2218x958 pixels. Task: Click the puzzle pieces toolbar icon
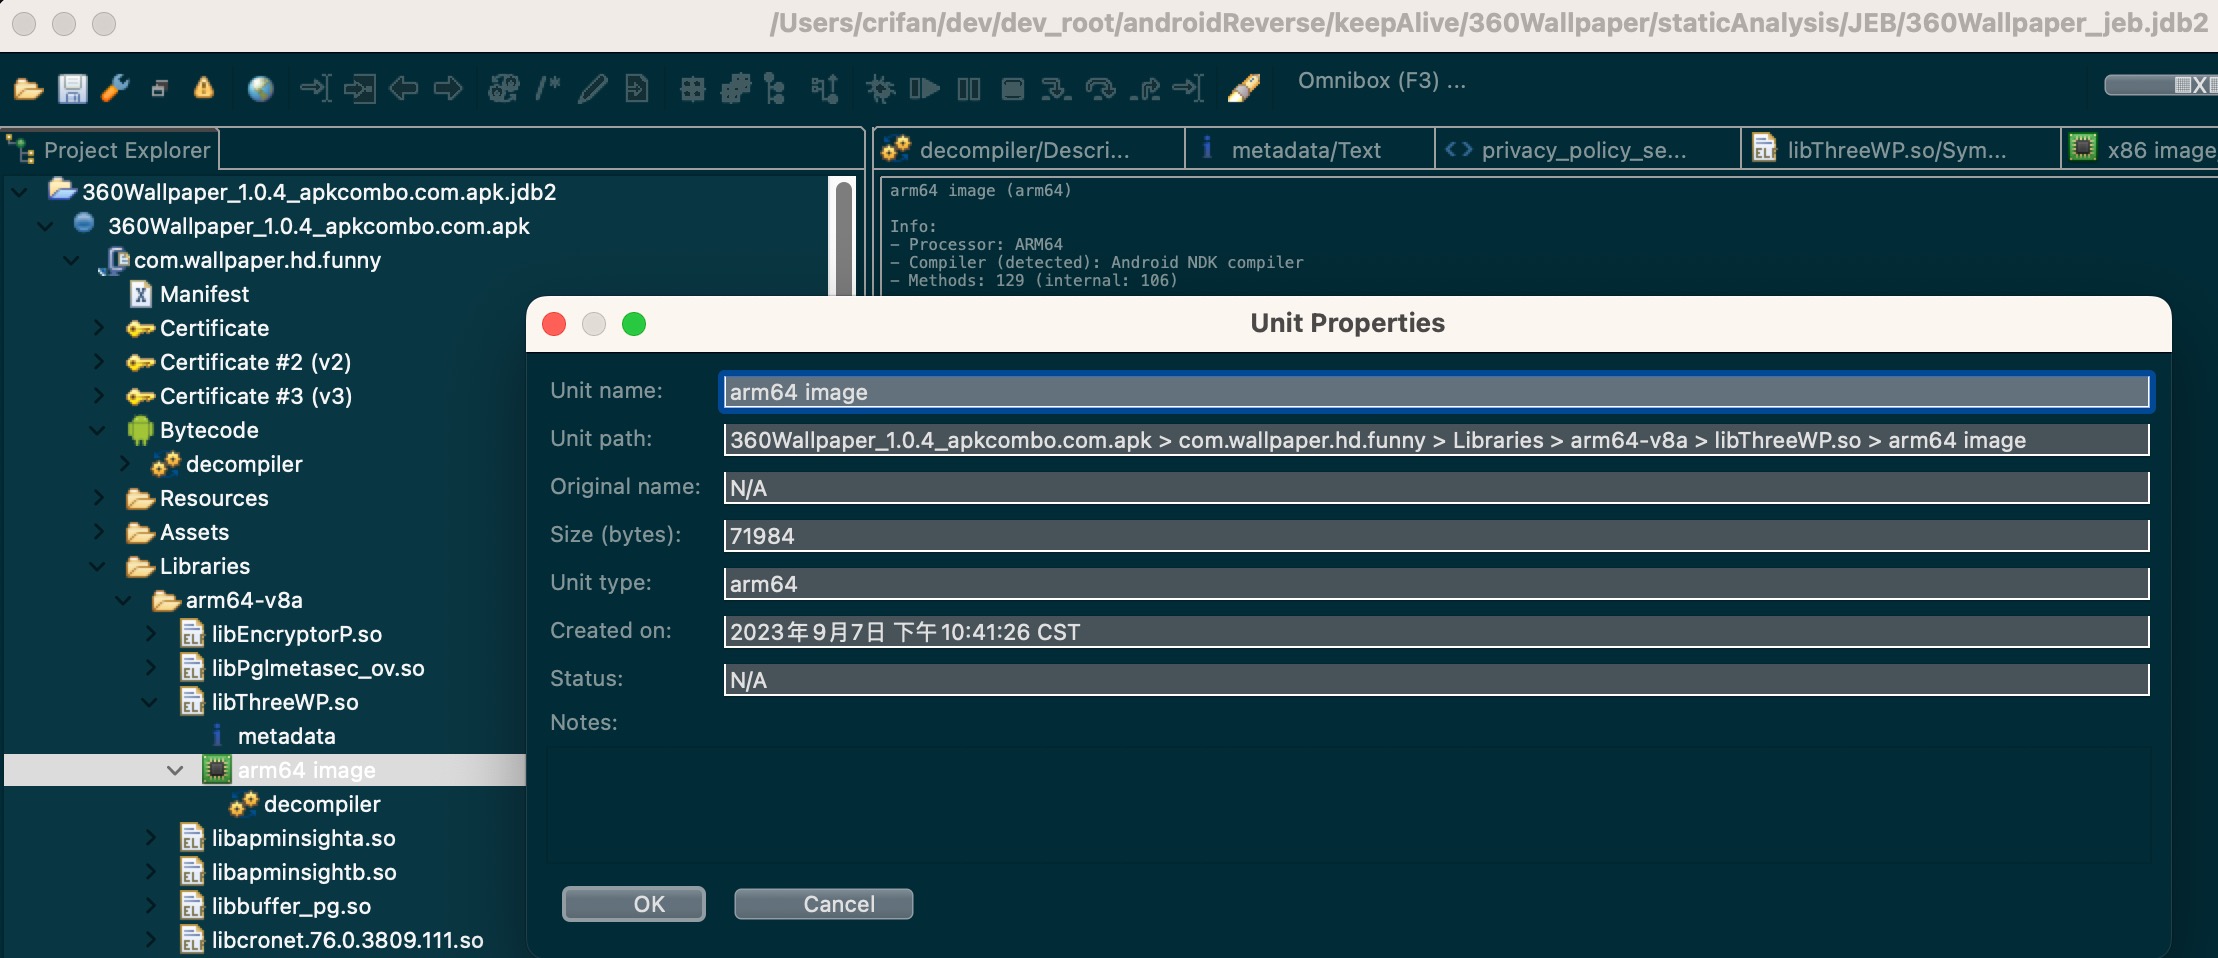736,89
